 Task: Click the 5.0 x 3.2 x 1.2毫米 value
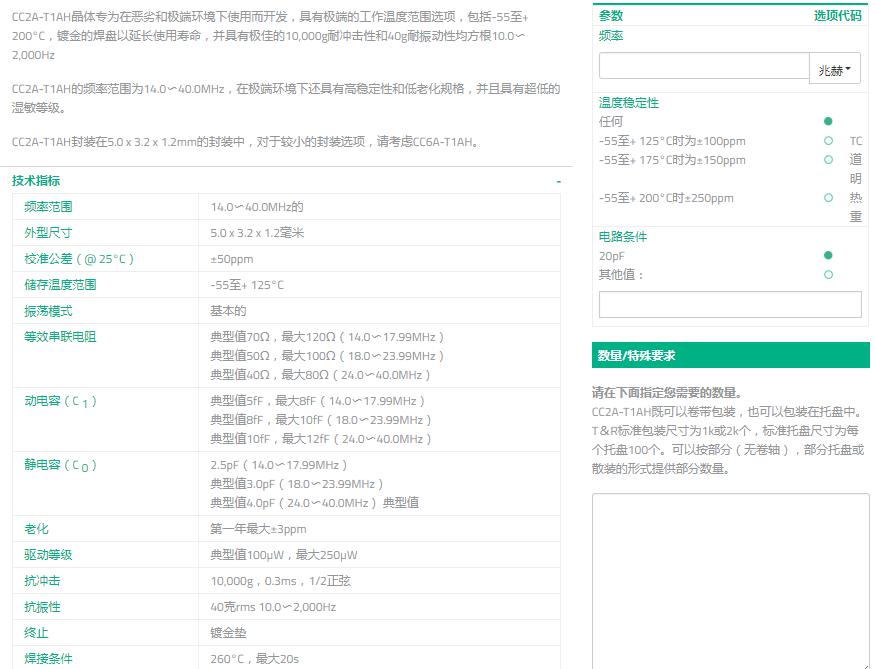pyautogui.click(x=257, y=233)
